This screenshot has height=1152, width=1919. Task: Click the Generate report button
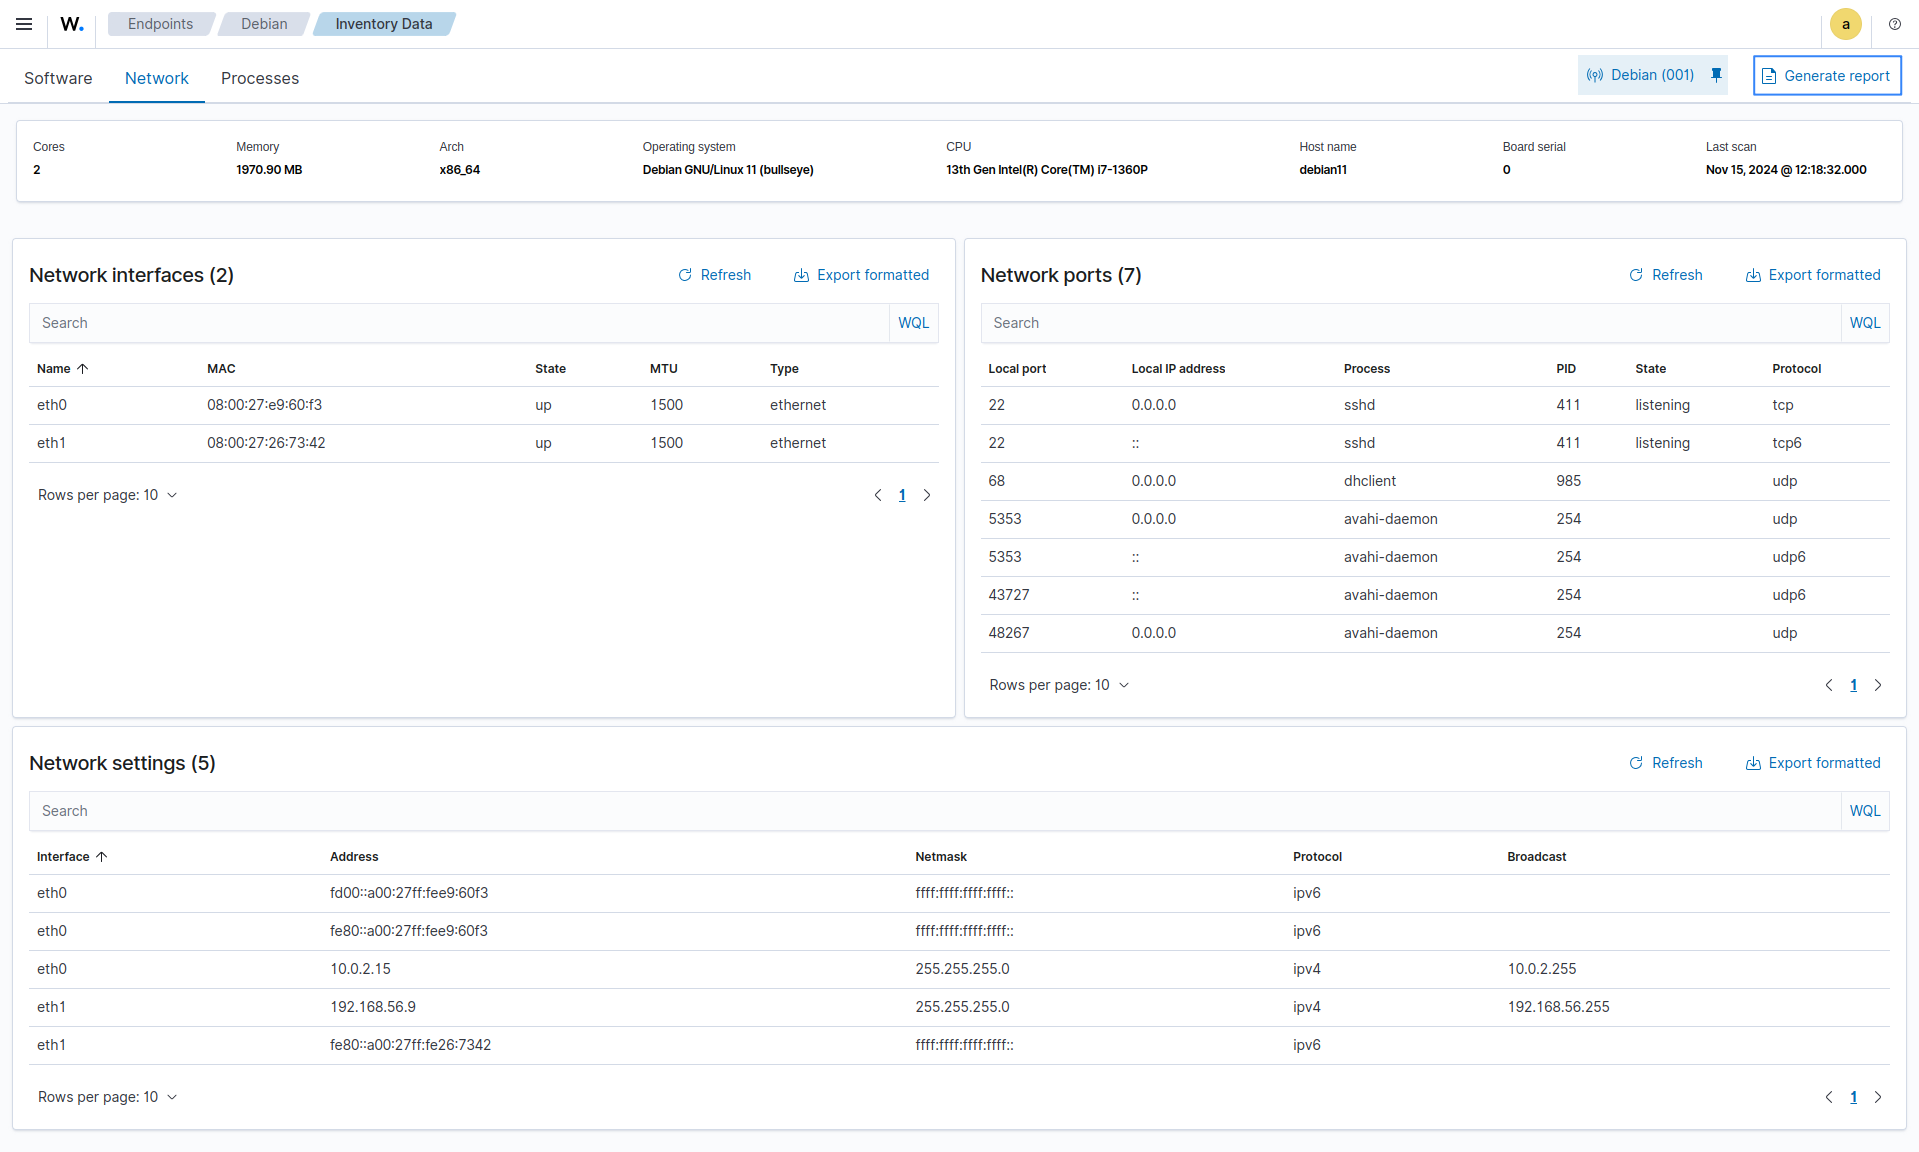coord(1826,76)
